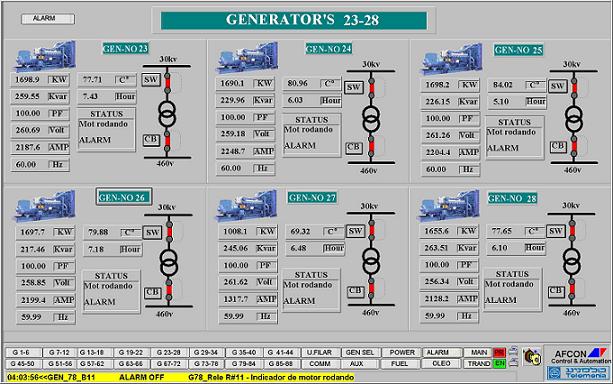This screenshot has width=613, height=384.
Task: Toggle the SW switch of generator 25
Action: pos(557,86)
